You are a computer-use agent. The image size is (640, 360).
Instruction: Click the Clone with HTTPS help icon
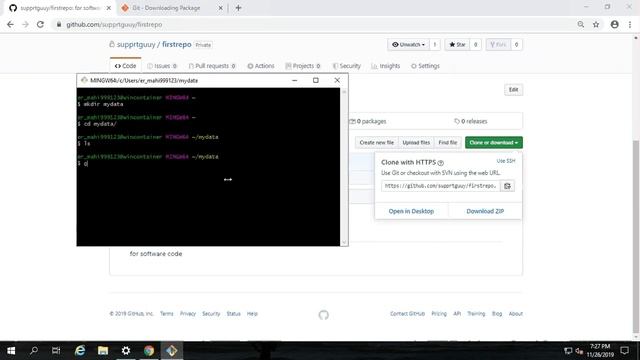click(440, 163)
